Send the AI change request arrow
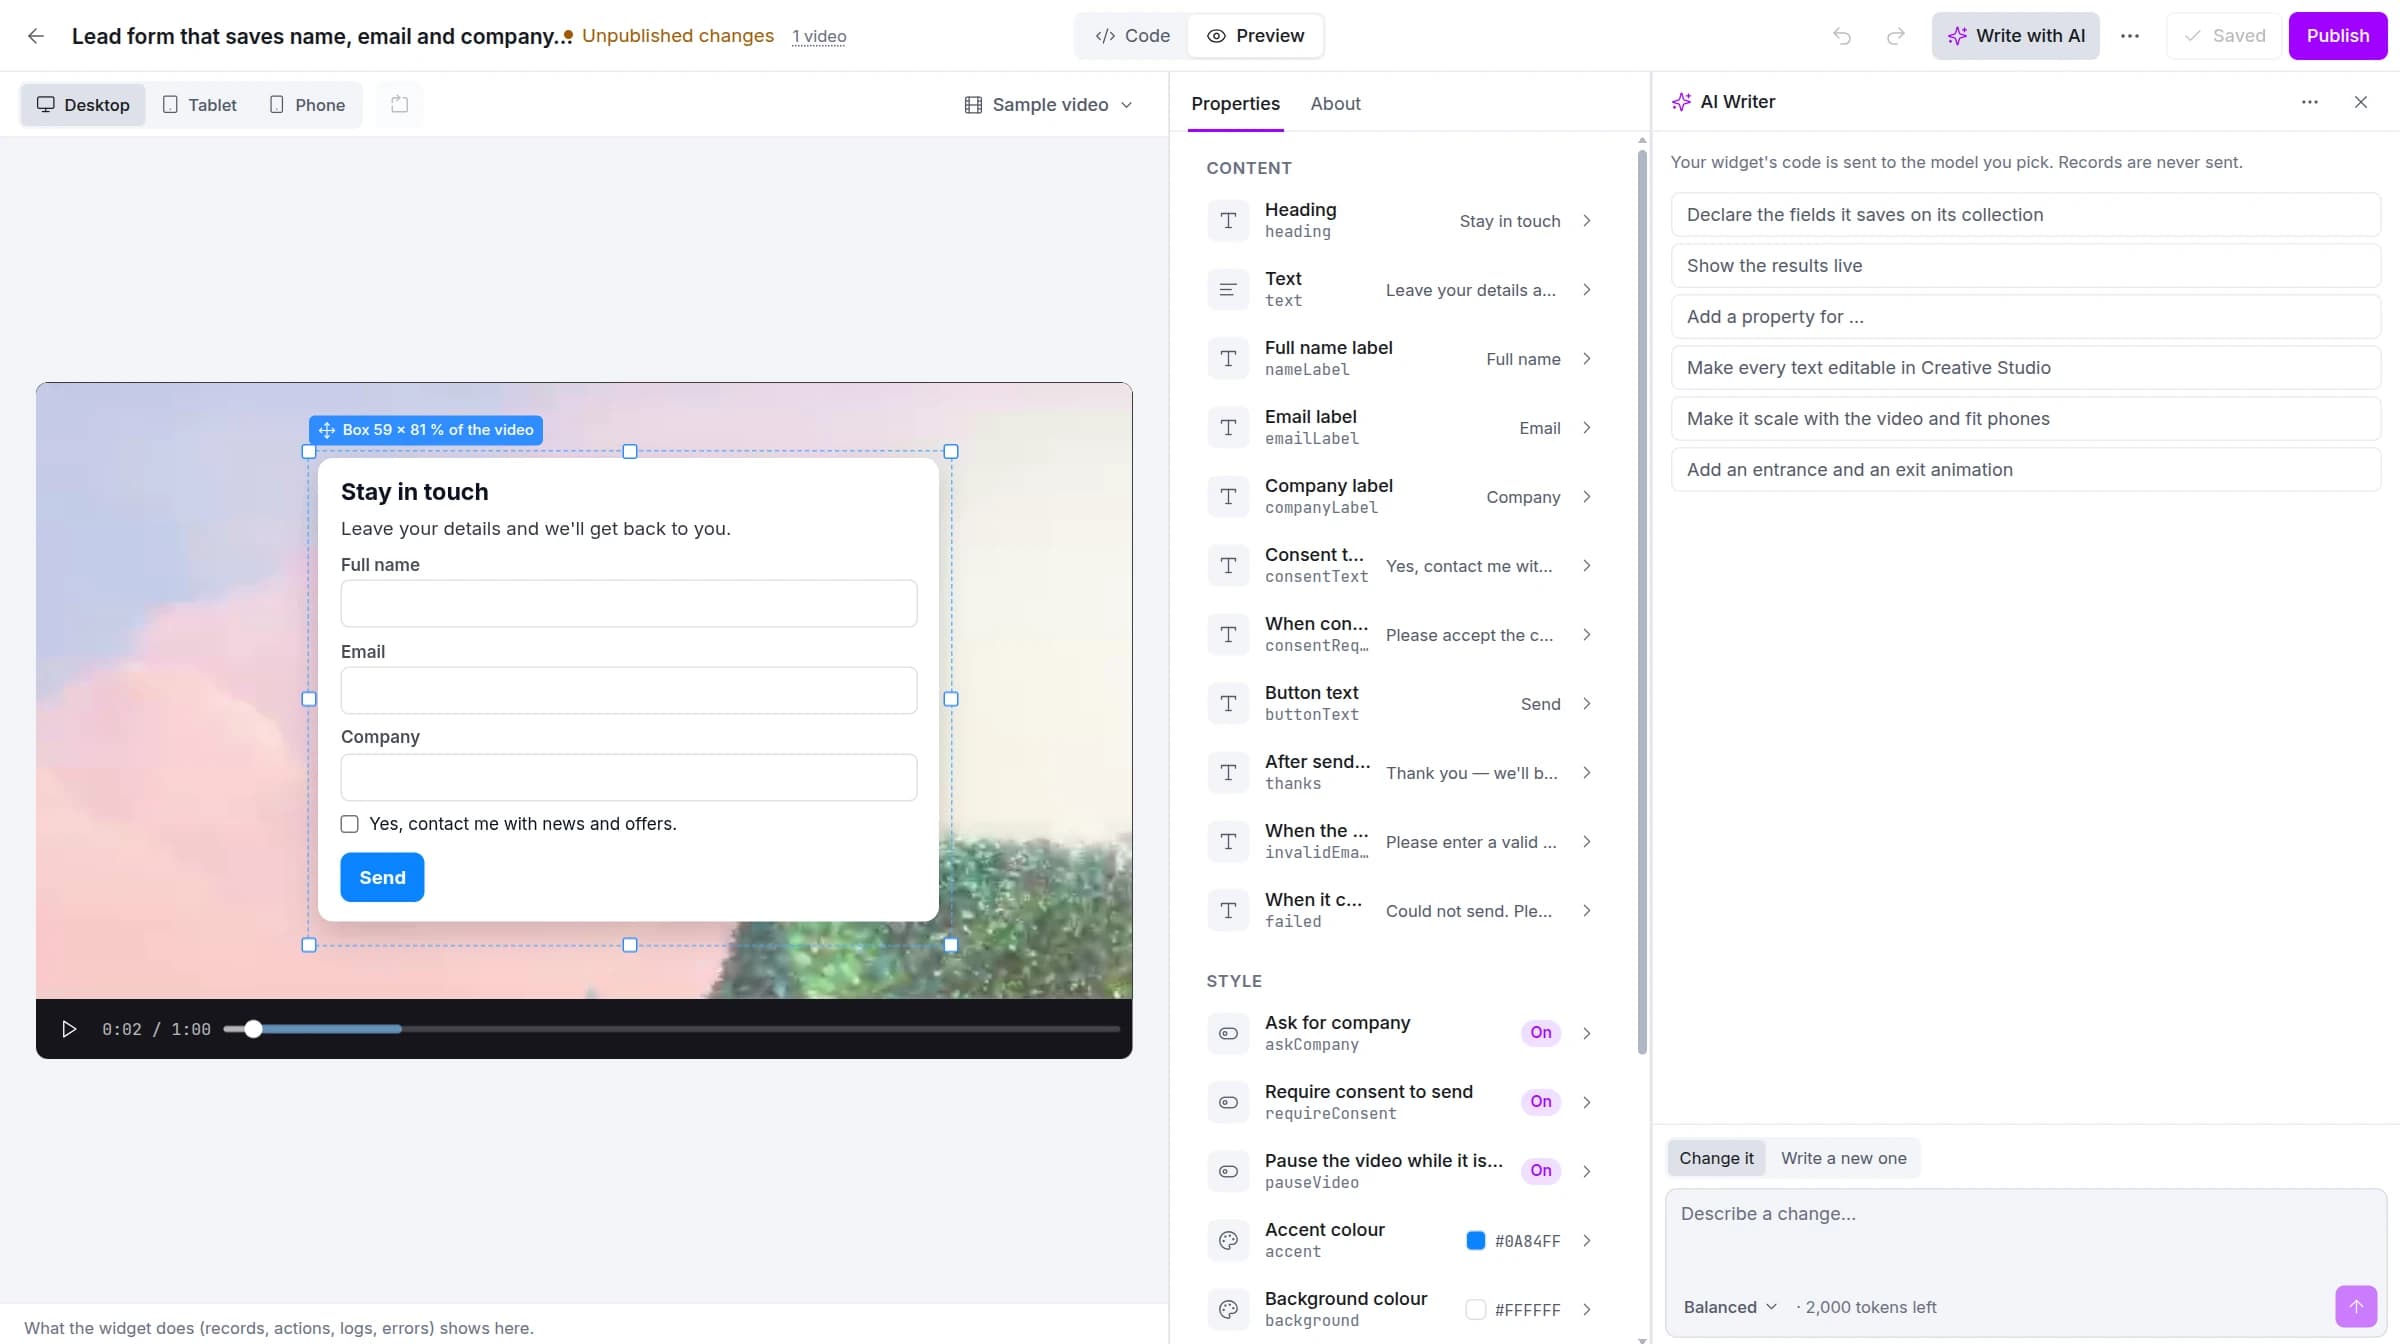 click(2356, 1306)
